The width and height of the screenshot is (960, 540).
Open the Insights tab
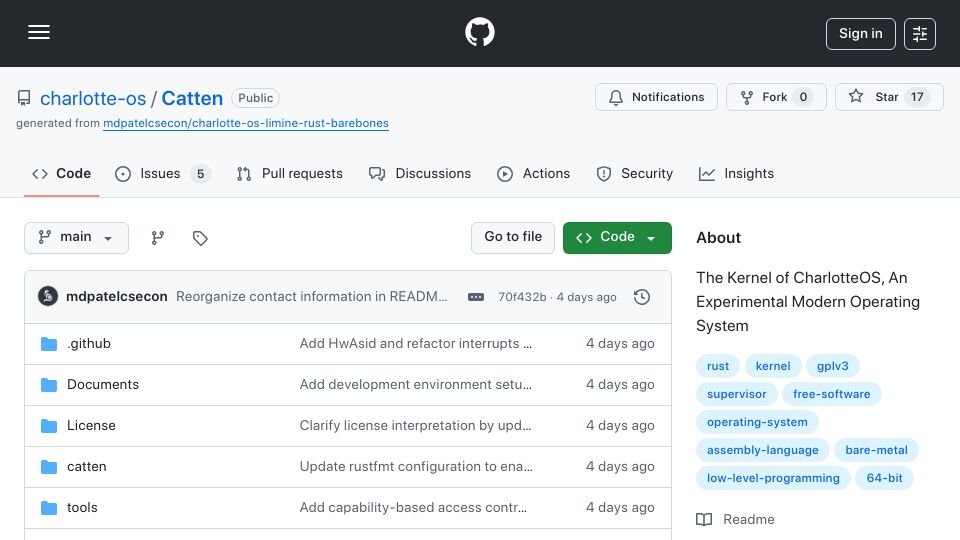[x=737, y=174]
